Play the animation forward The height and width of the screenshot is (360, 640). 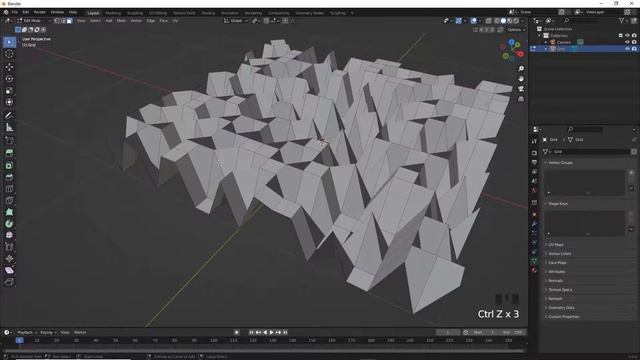pos(272,333)
